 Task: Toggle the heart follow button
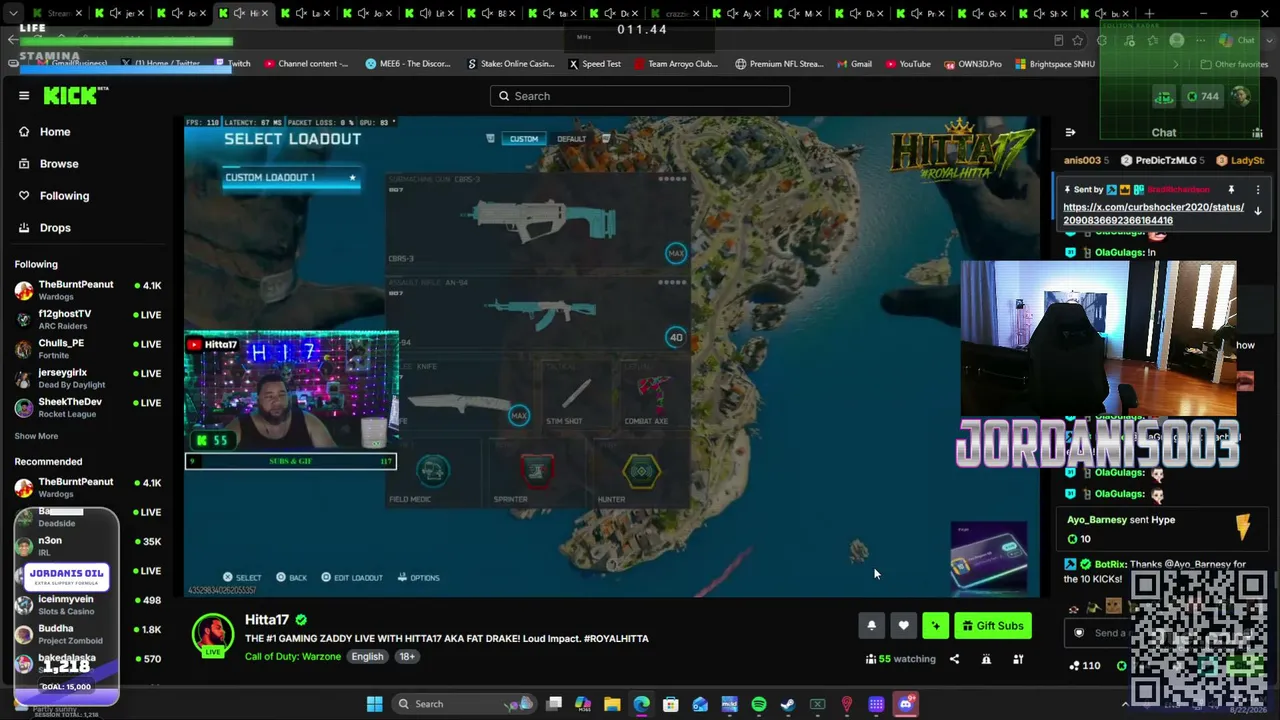click(903, 626)
